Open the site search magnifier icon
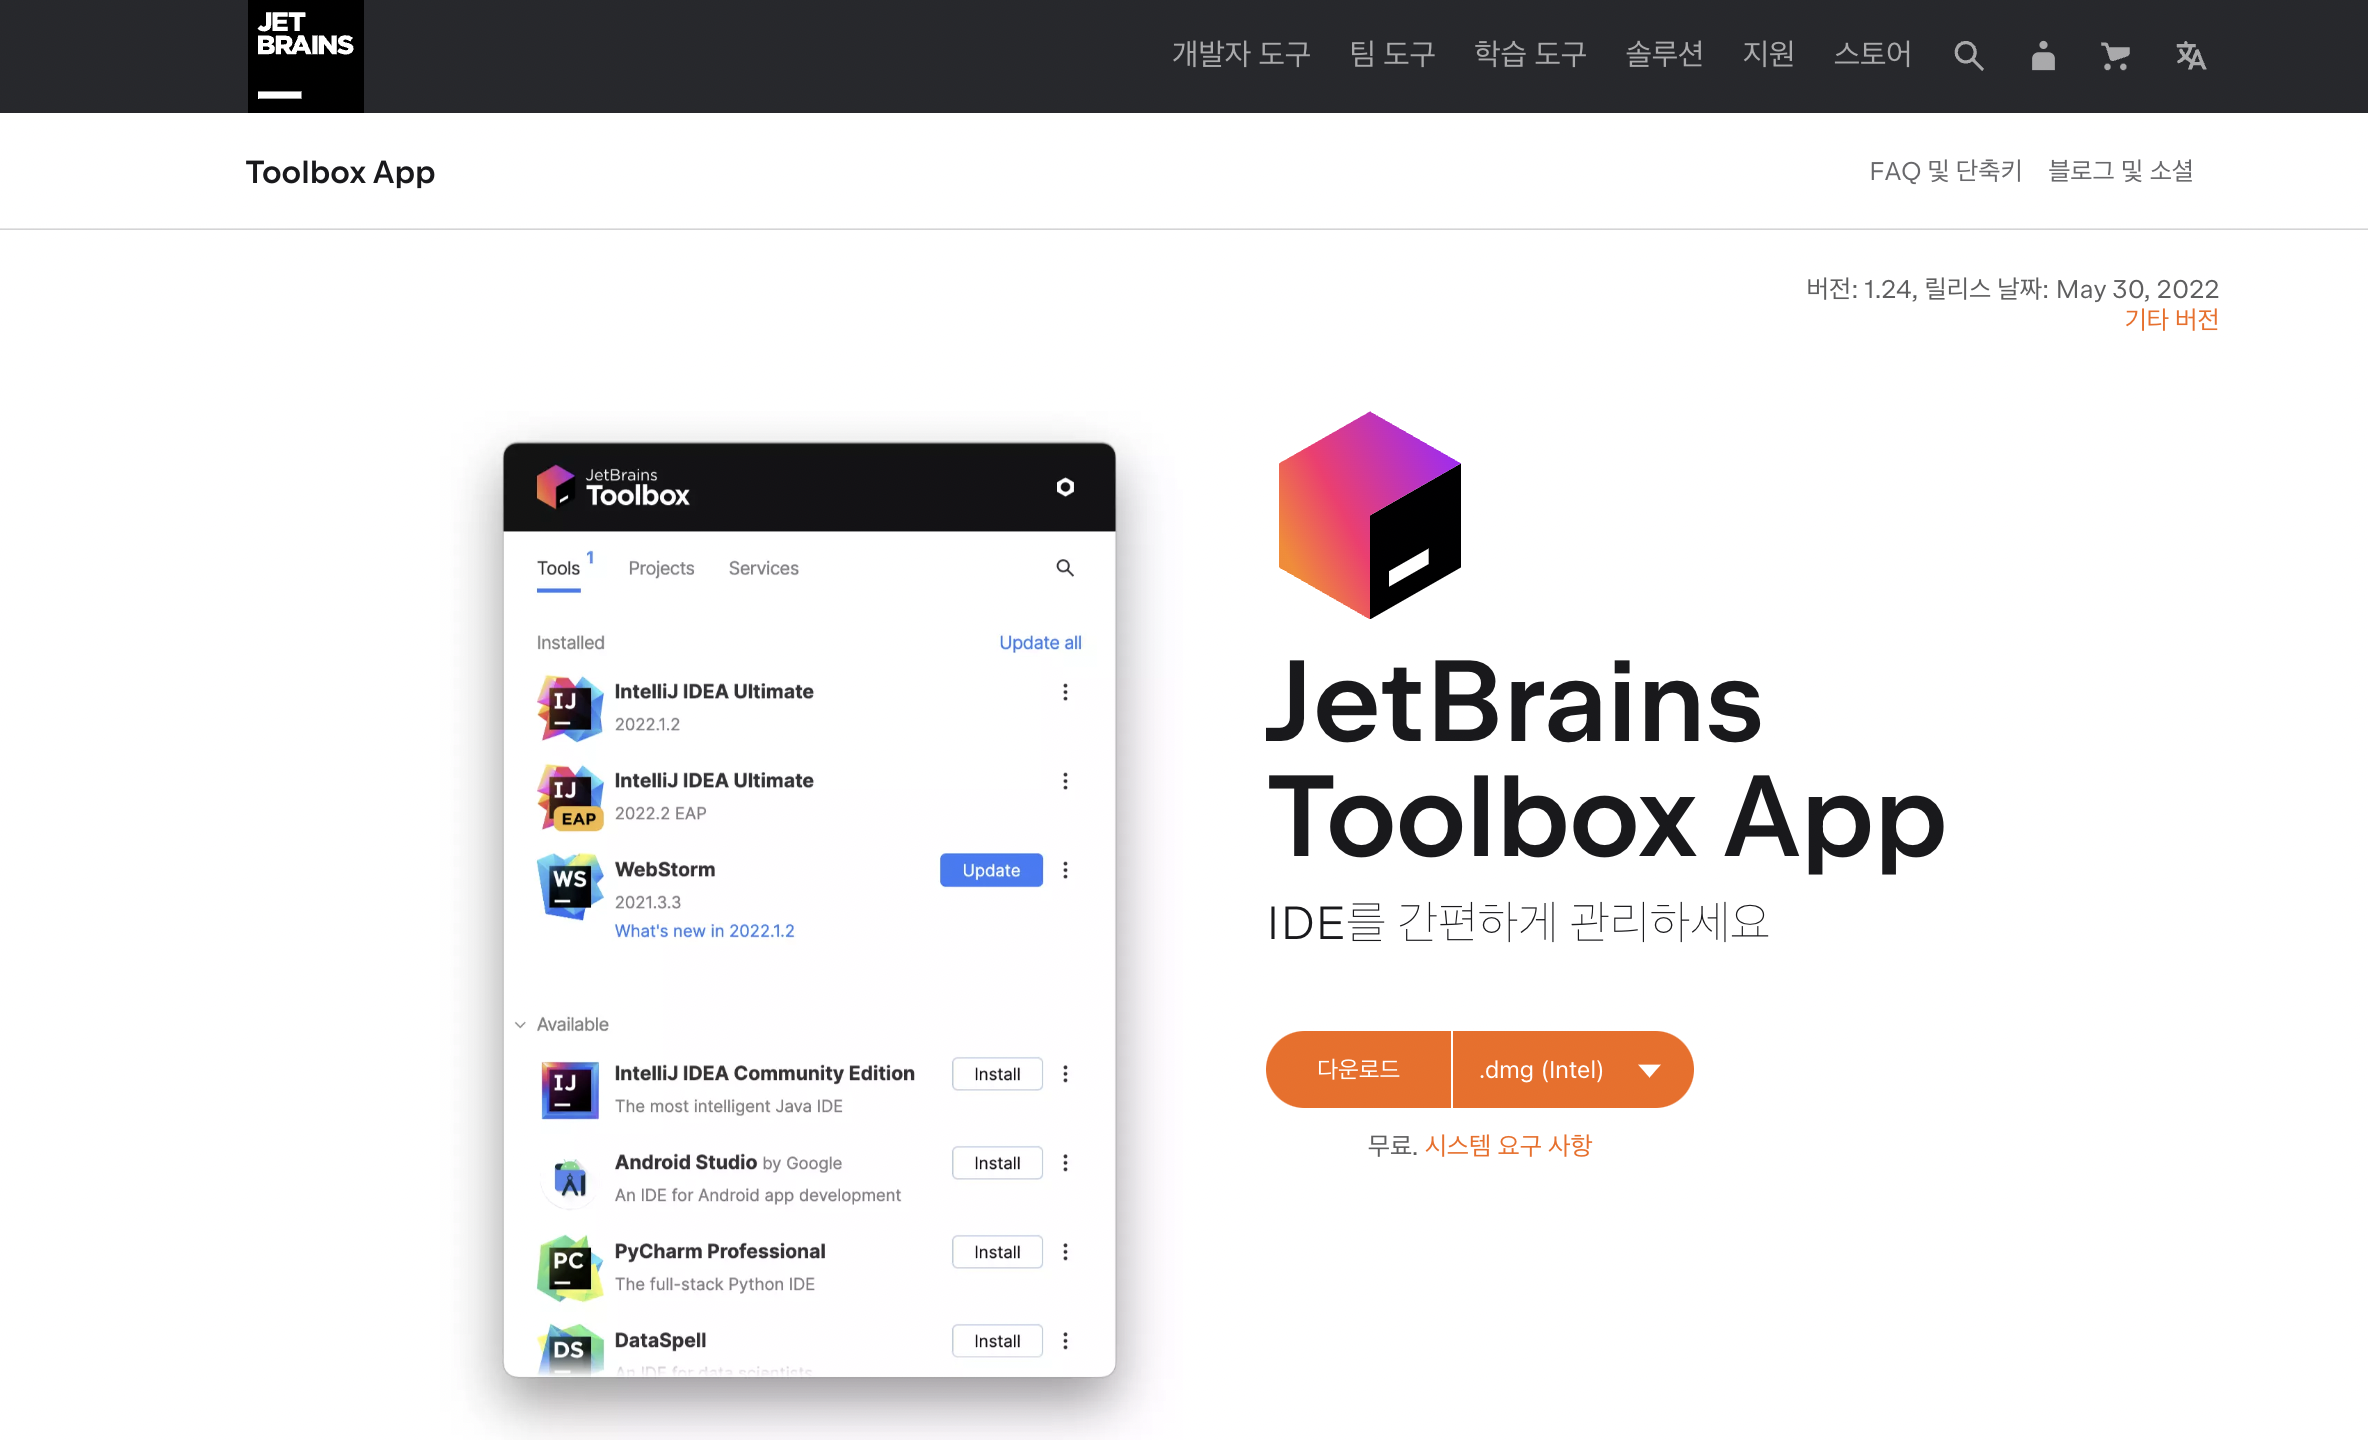 pos(1968,56)
